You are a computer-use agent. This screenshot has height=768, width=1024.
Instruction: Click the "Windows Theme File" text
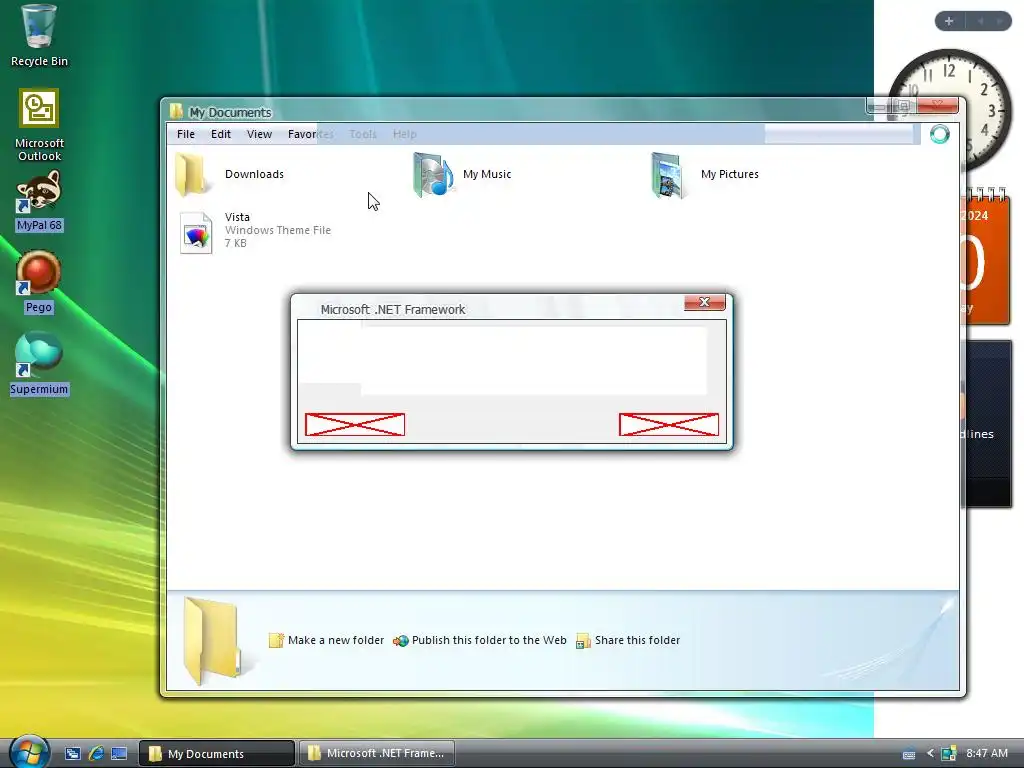(278, 230)
